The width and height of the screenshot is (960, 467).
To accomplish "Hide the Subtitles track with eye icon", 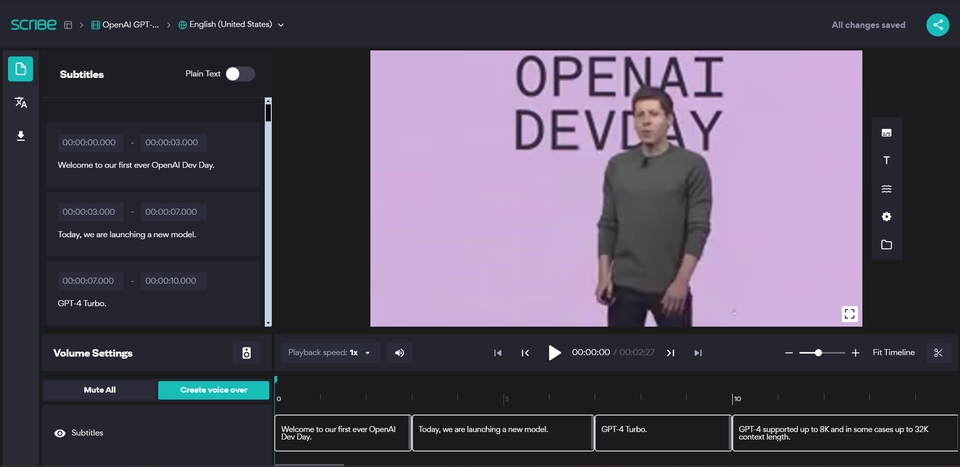I will tap(60, 433).
